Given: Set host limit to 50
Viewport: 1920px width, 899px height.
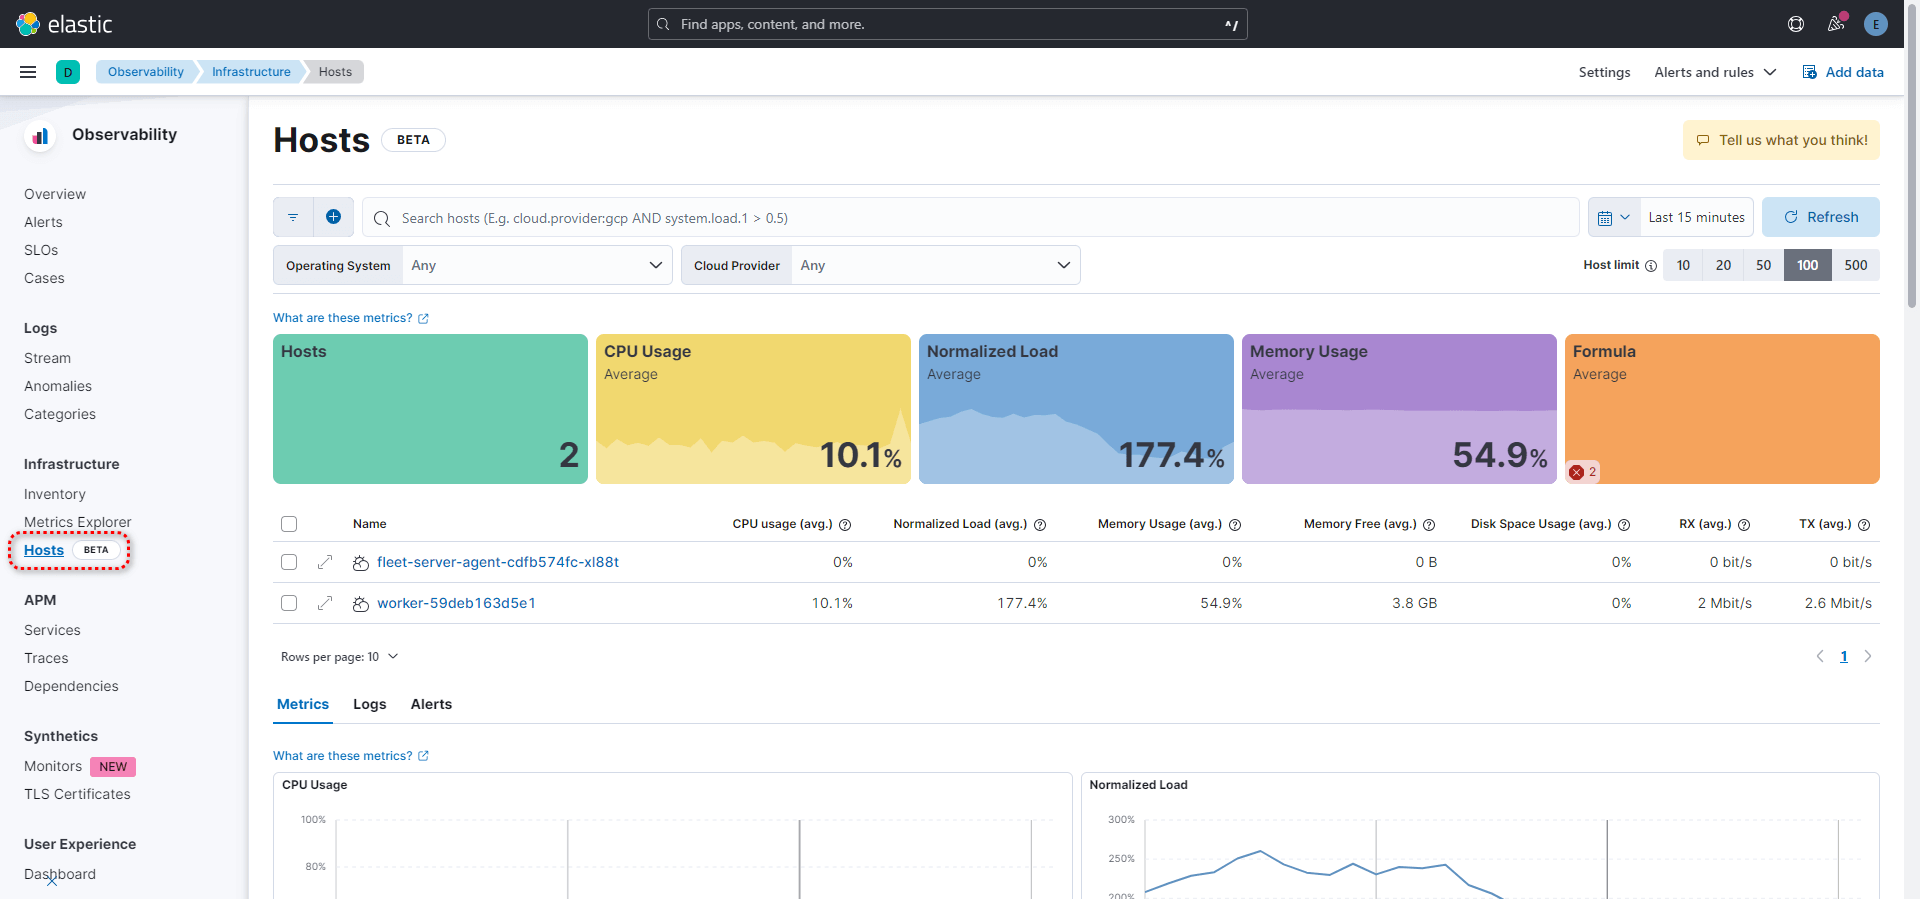Looking at the screenshot, I should (x=1763, y=265).
